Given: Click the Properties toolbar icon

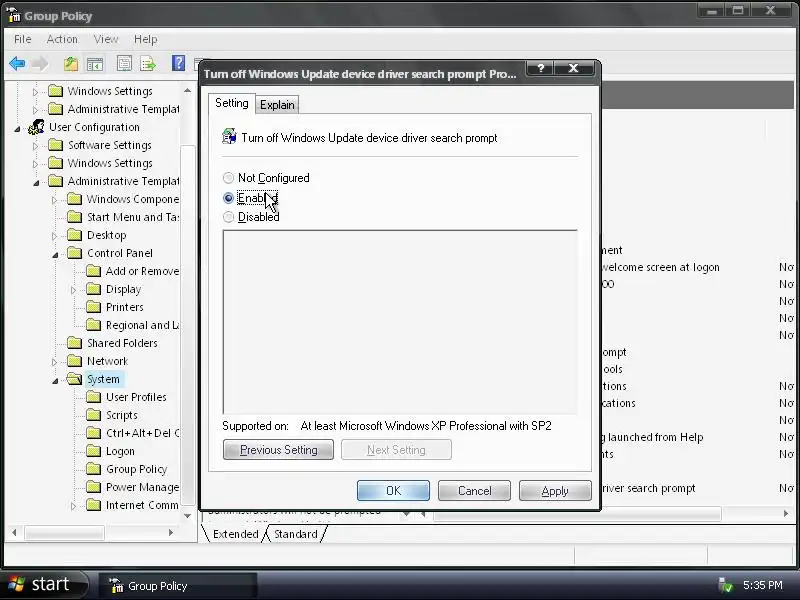Looking at the screenshot, I should coord(124,64).
